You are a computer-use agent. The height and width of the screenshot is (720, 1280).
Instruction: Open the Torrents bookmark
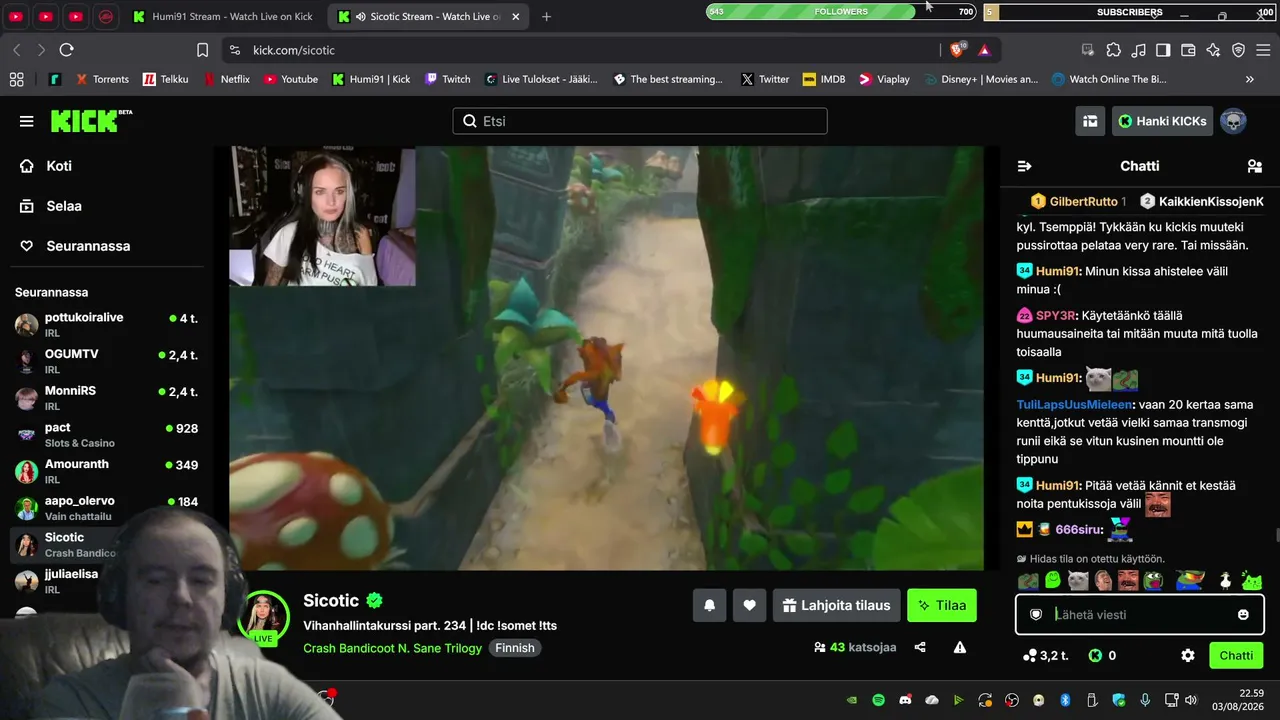tap(100, 79)
